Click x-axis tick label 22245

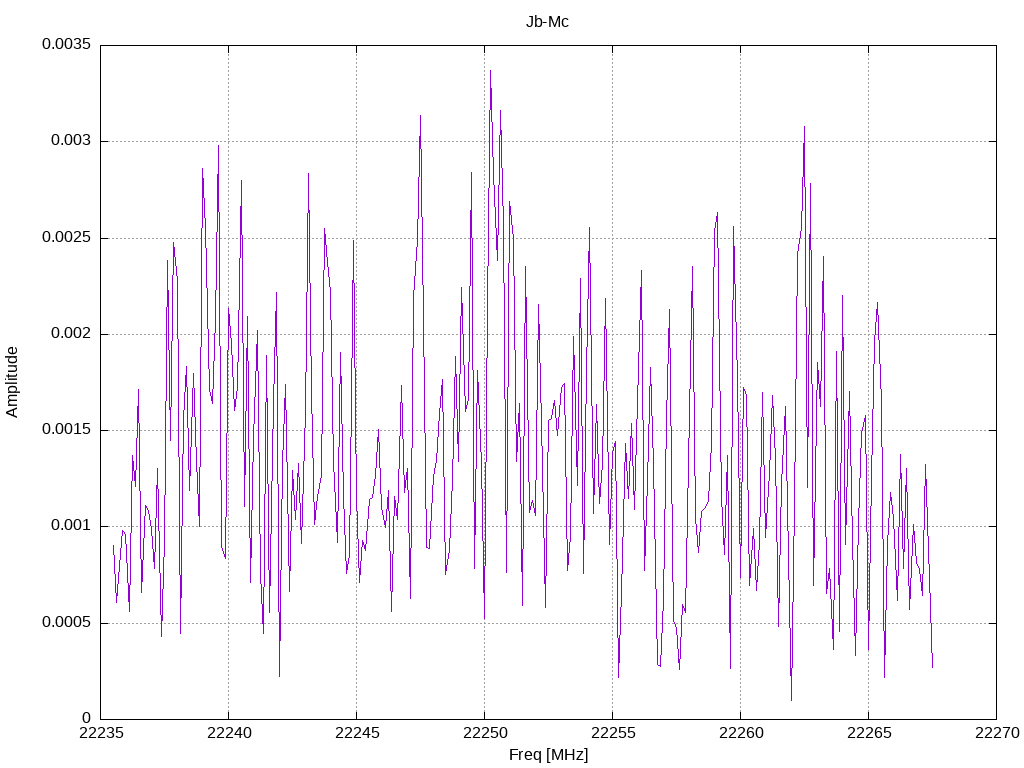click(x=357, y=733)
